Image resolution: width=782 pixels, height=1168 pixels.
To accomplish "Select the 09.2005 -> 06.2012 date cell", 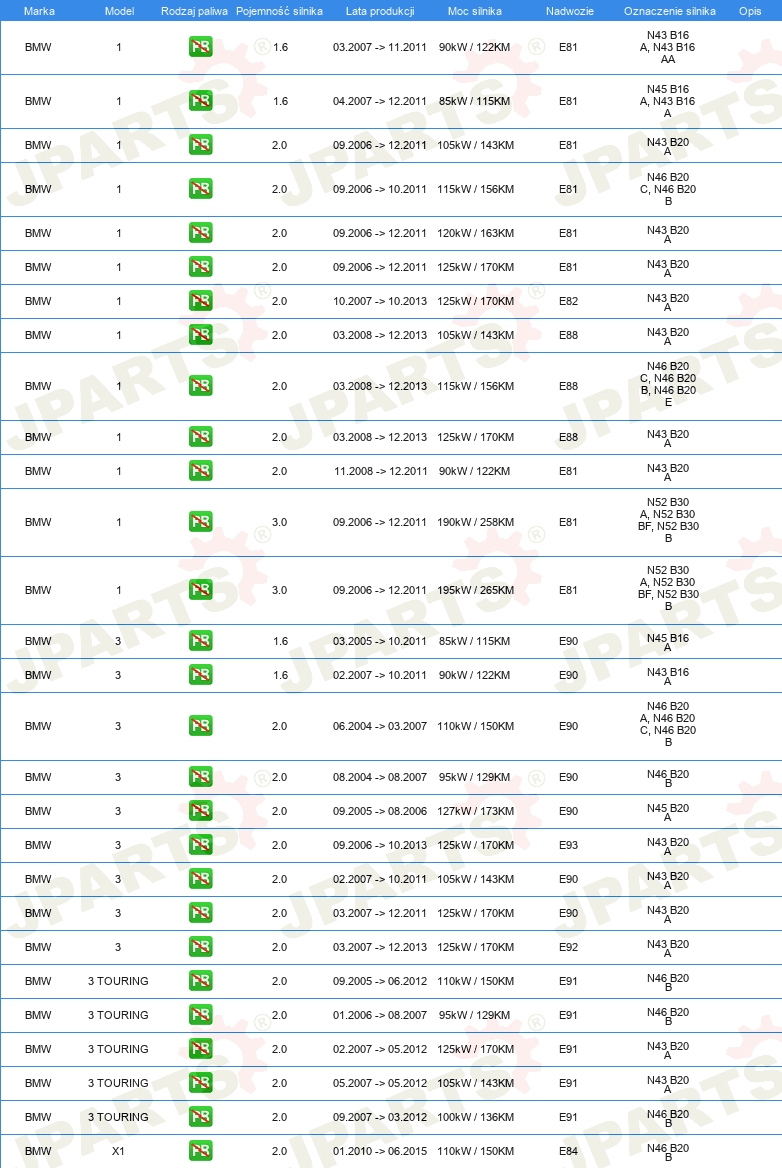I will [380, 981].
